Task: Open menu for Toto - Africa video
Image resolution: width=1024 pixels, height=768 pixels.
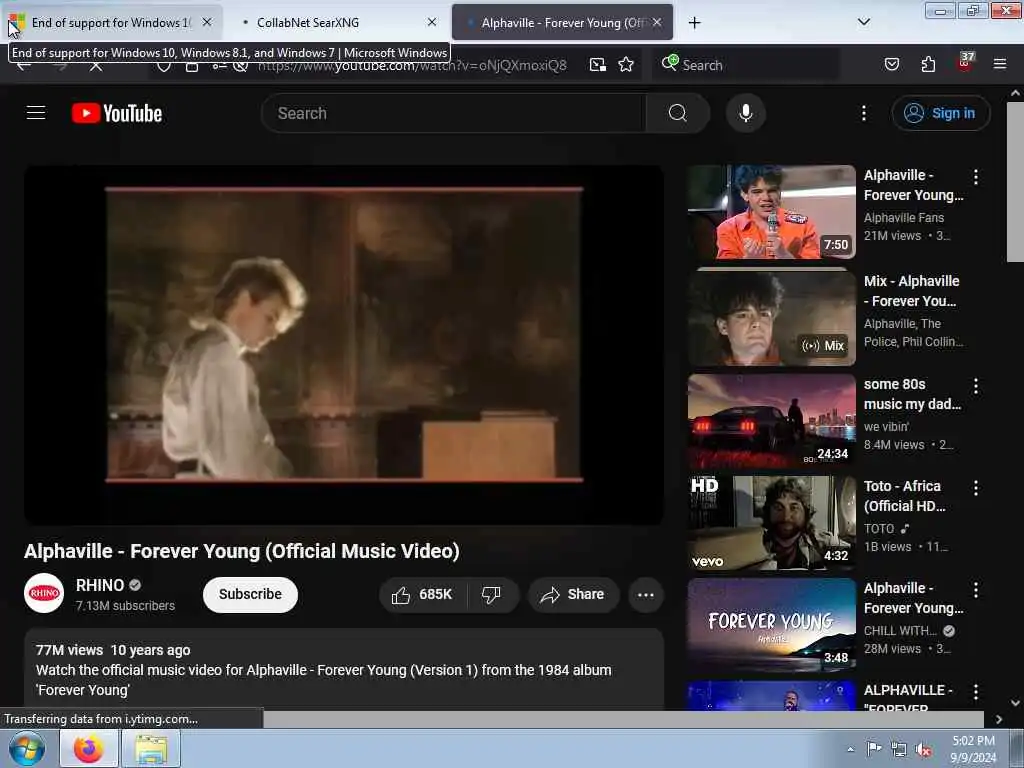Action: 976,488
